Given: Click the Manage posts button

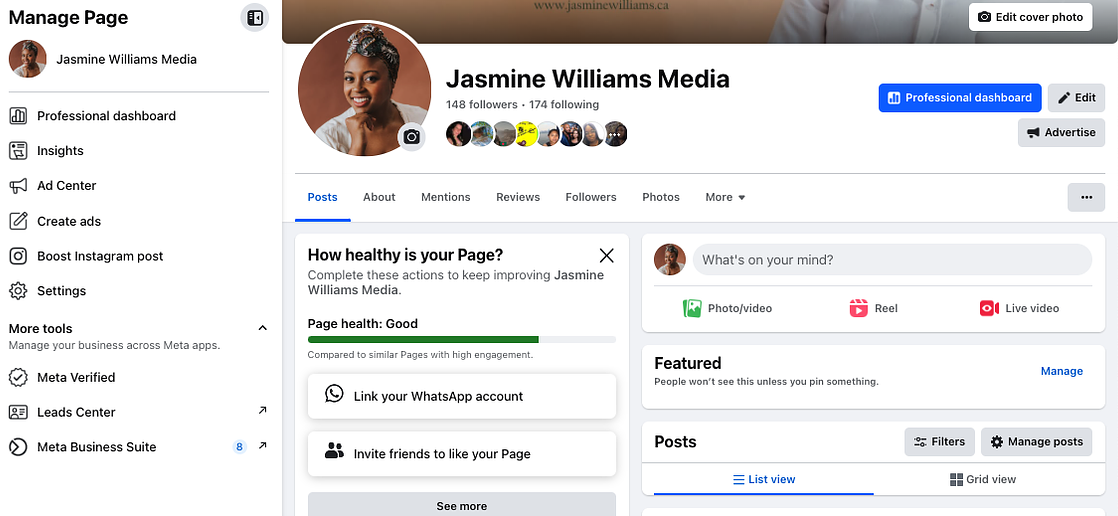Looking at the screenshot, I should 1036,442.
